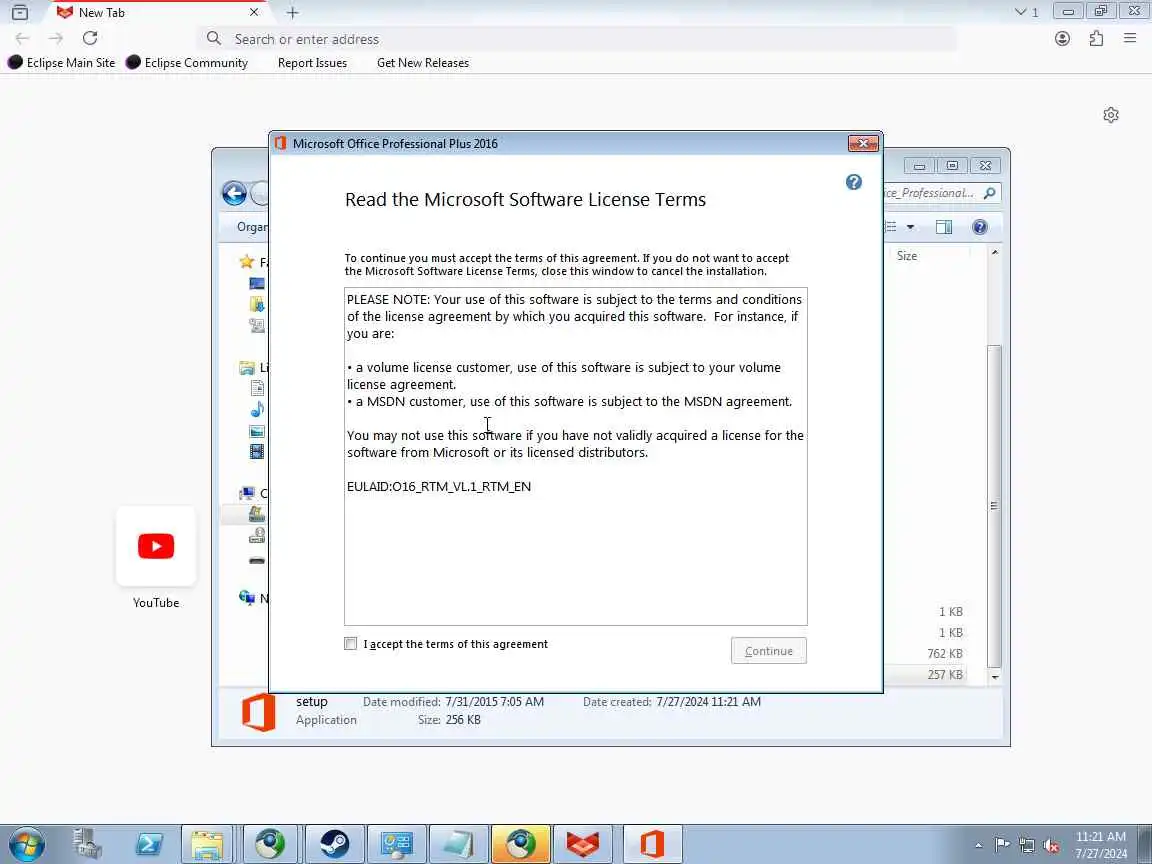Open the Windows Start menu
This screenshot has height=864, width=1152.
tap(26, 844)
